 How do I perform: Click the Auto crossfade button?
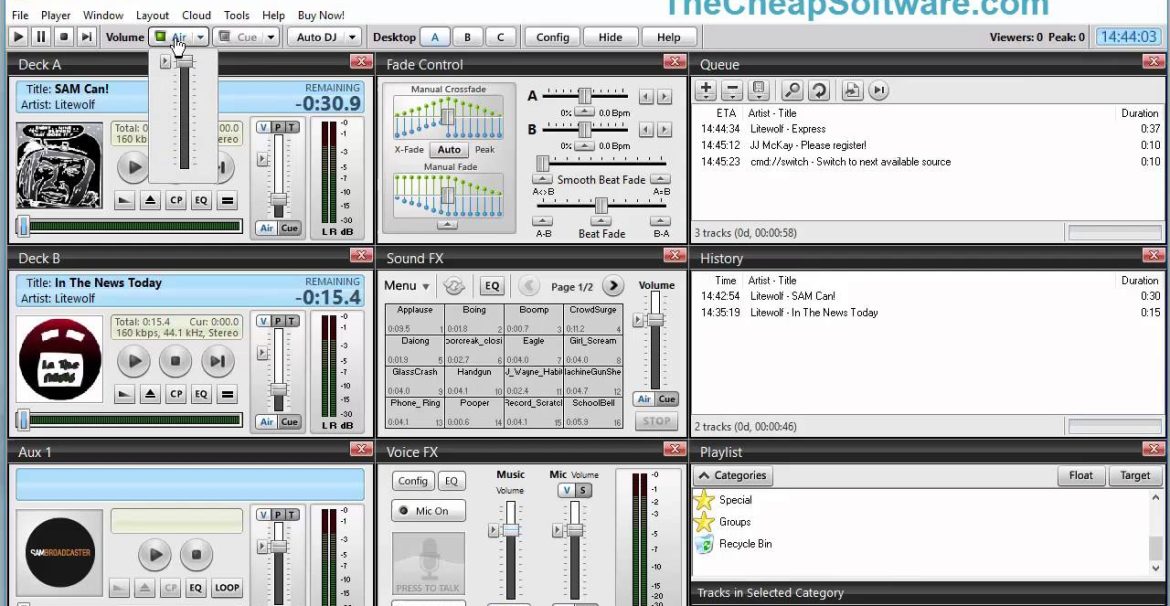(448, 149)
